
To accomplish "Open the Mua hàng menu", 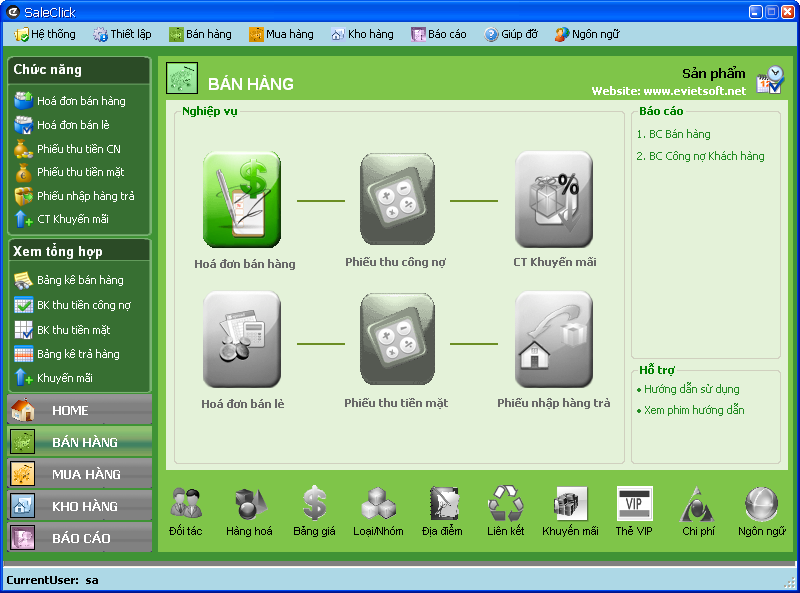I will [x=281, y=34].
